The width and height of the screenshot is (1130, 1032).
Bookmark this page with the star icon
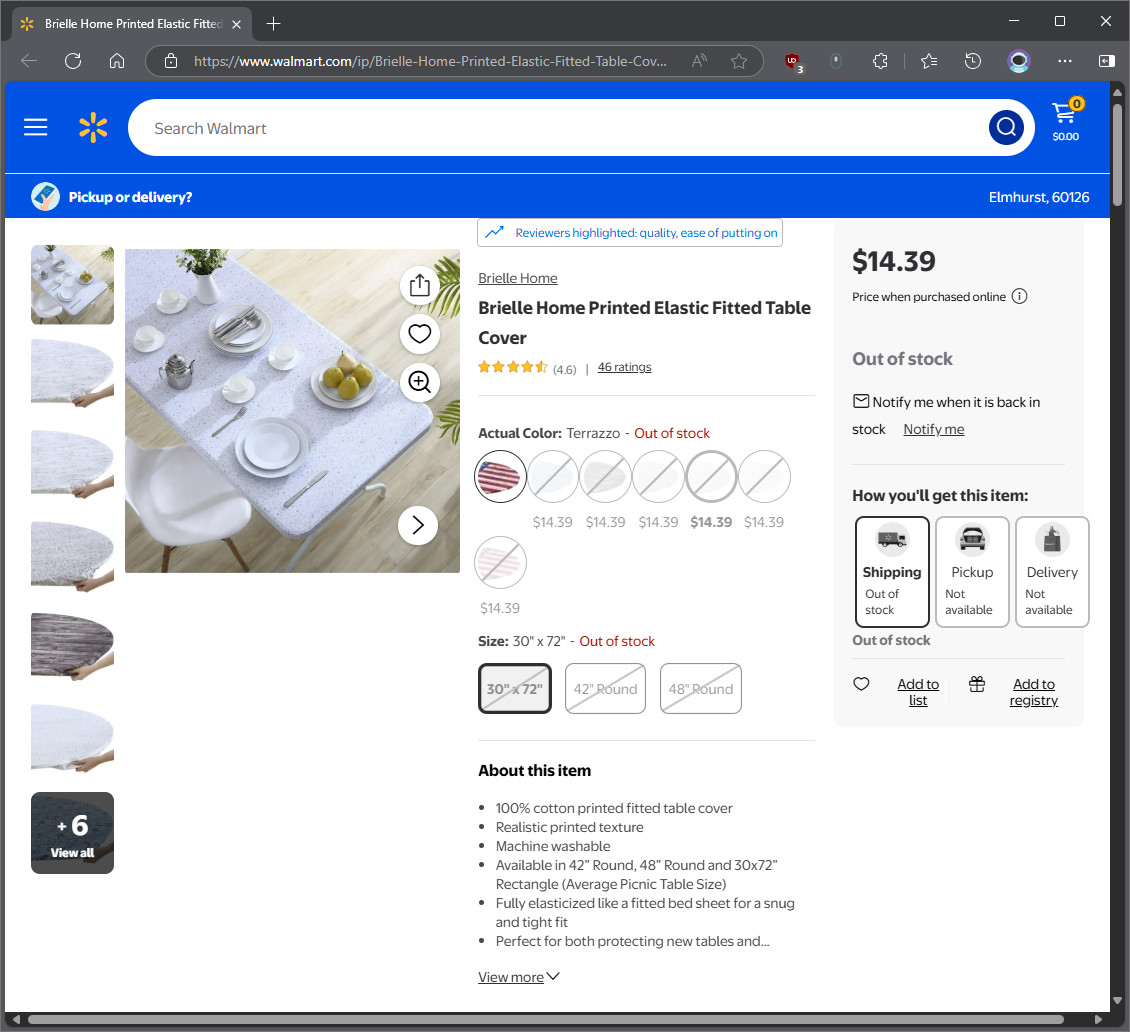pos(739,61)
